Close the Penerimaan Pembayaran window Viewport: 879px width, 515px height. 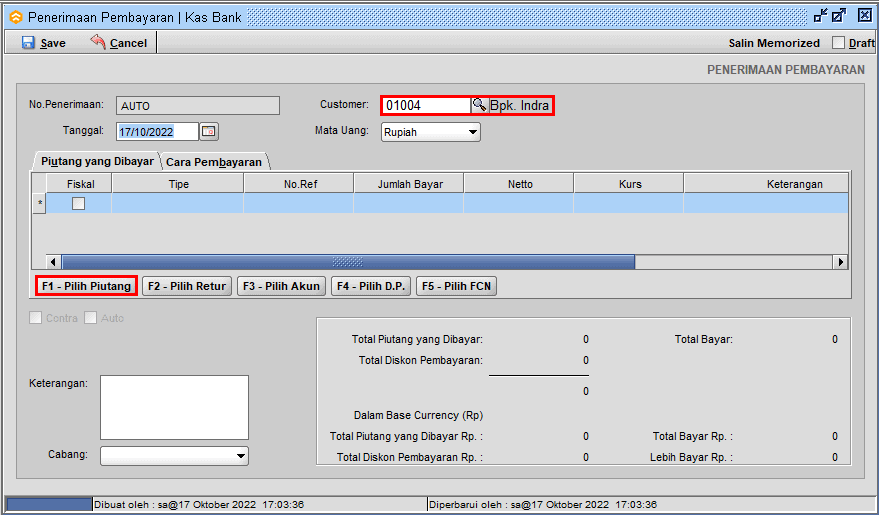(x=865, y=16)
